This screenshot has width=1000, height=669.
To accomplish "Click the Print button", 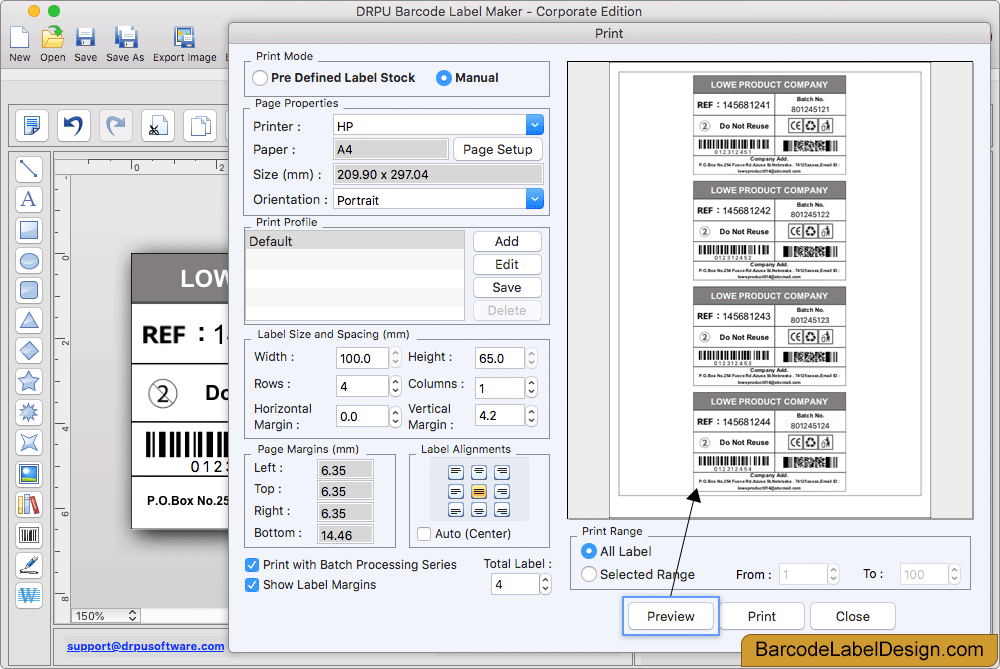I will pos(761,616).
